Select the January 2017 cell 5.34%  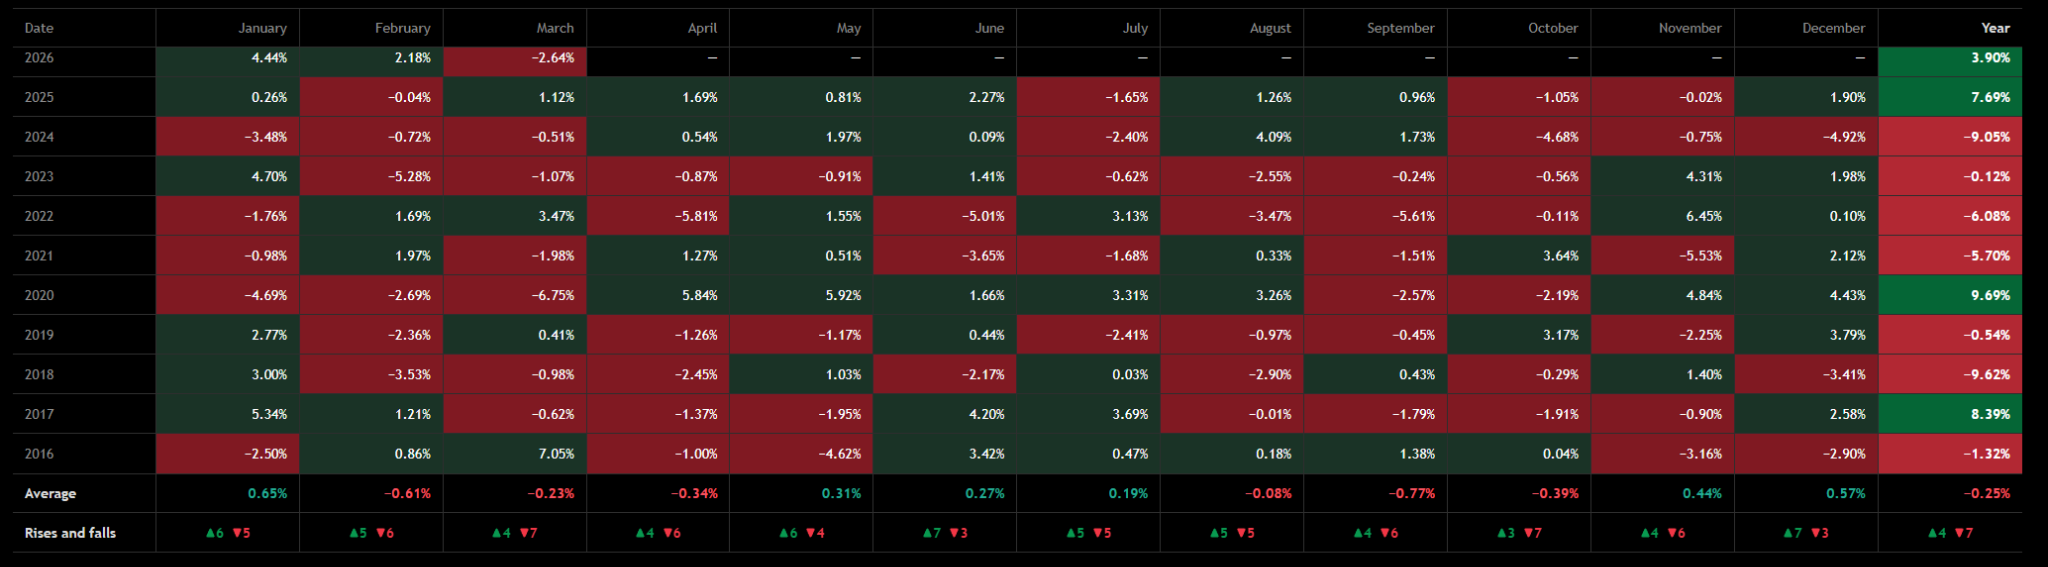[228, 414]
